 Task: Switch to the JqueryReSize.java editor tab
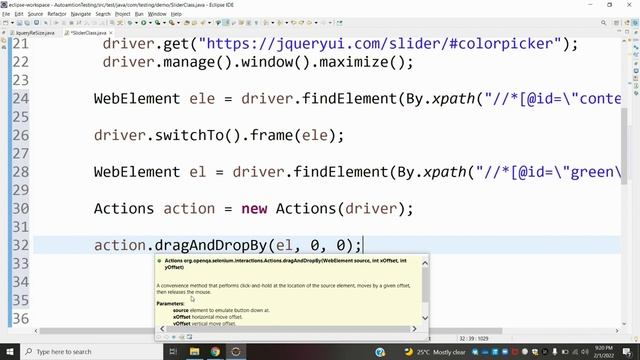click(x=34, y=33)
